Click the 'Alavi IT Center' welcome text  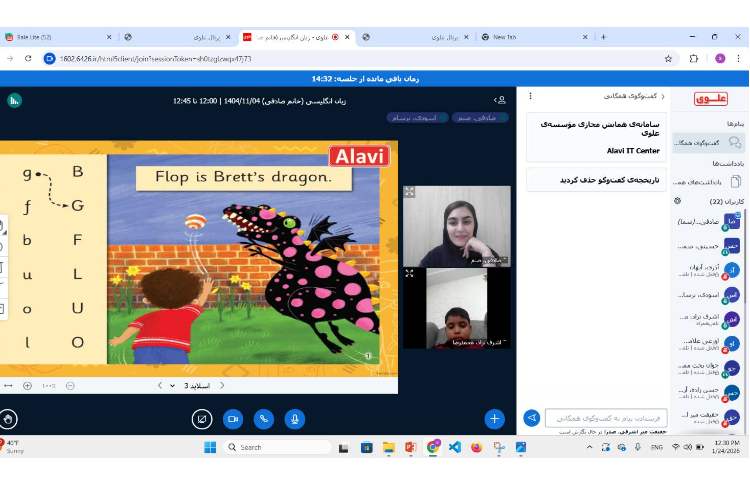tap(633, 151)
